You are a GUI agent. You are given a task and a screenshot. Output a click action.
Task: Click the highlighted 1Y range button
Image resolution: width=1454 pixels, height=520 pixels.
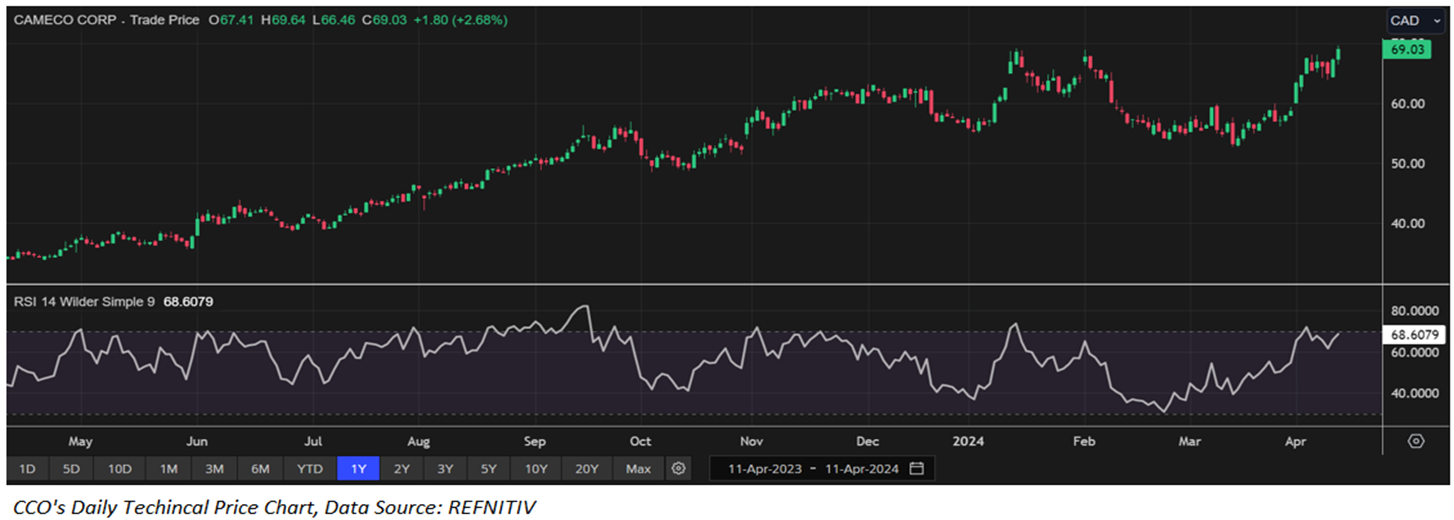pyautogui.click(x=358, y=468)
